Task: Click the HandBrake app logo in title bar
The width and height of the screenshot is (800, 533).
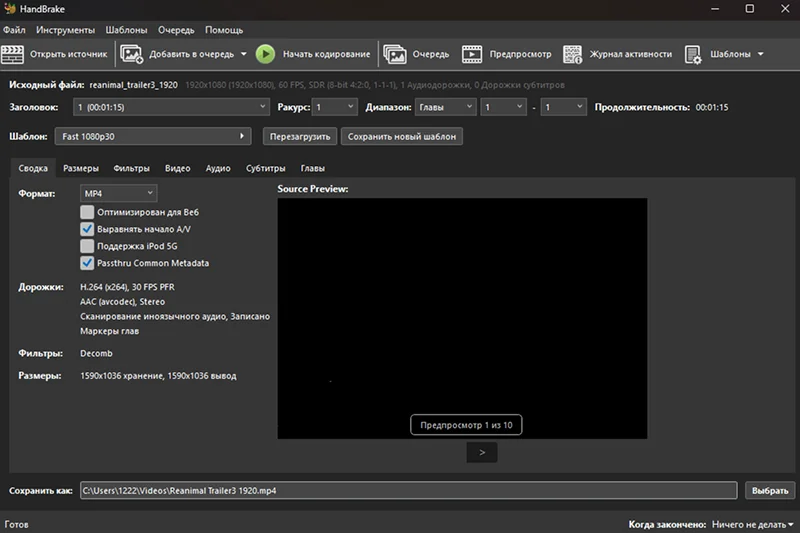Action: coord(10,9)
